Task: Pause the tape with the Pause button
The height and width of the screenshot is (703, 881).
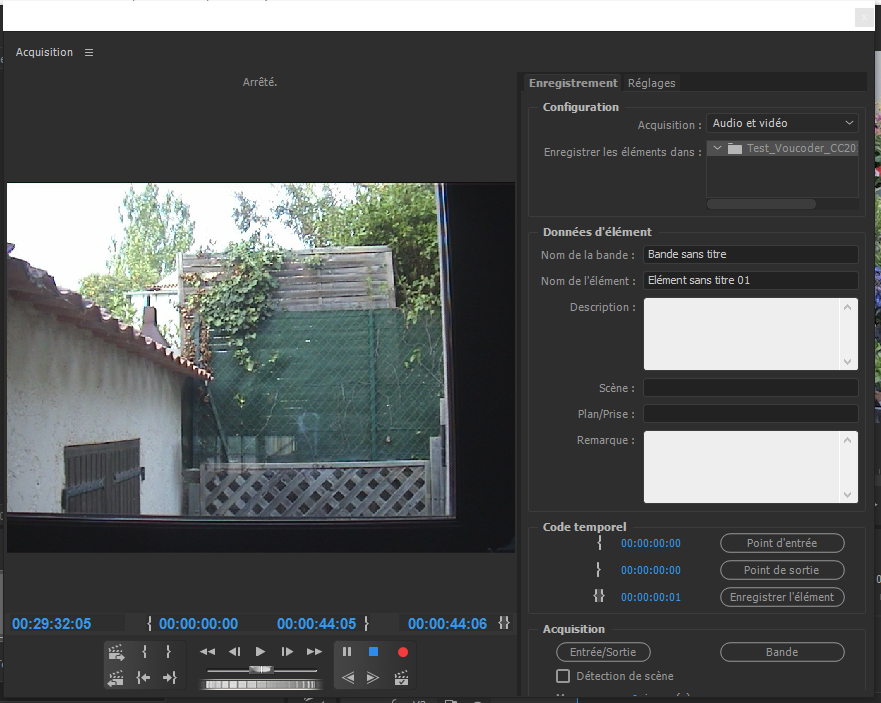Action: [347, 652]
